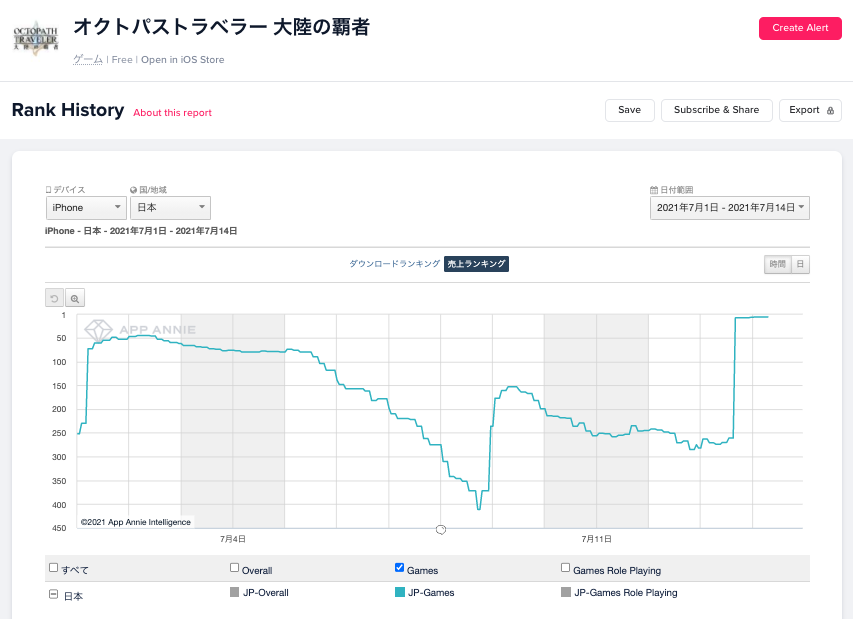Click the JP-Games Role Playing gray swatch
Viewport: 853px width, 619px height.
pyautogui.click(x=566, y=592)
